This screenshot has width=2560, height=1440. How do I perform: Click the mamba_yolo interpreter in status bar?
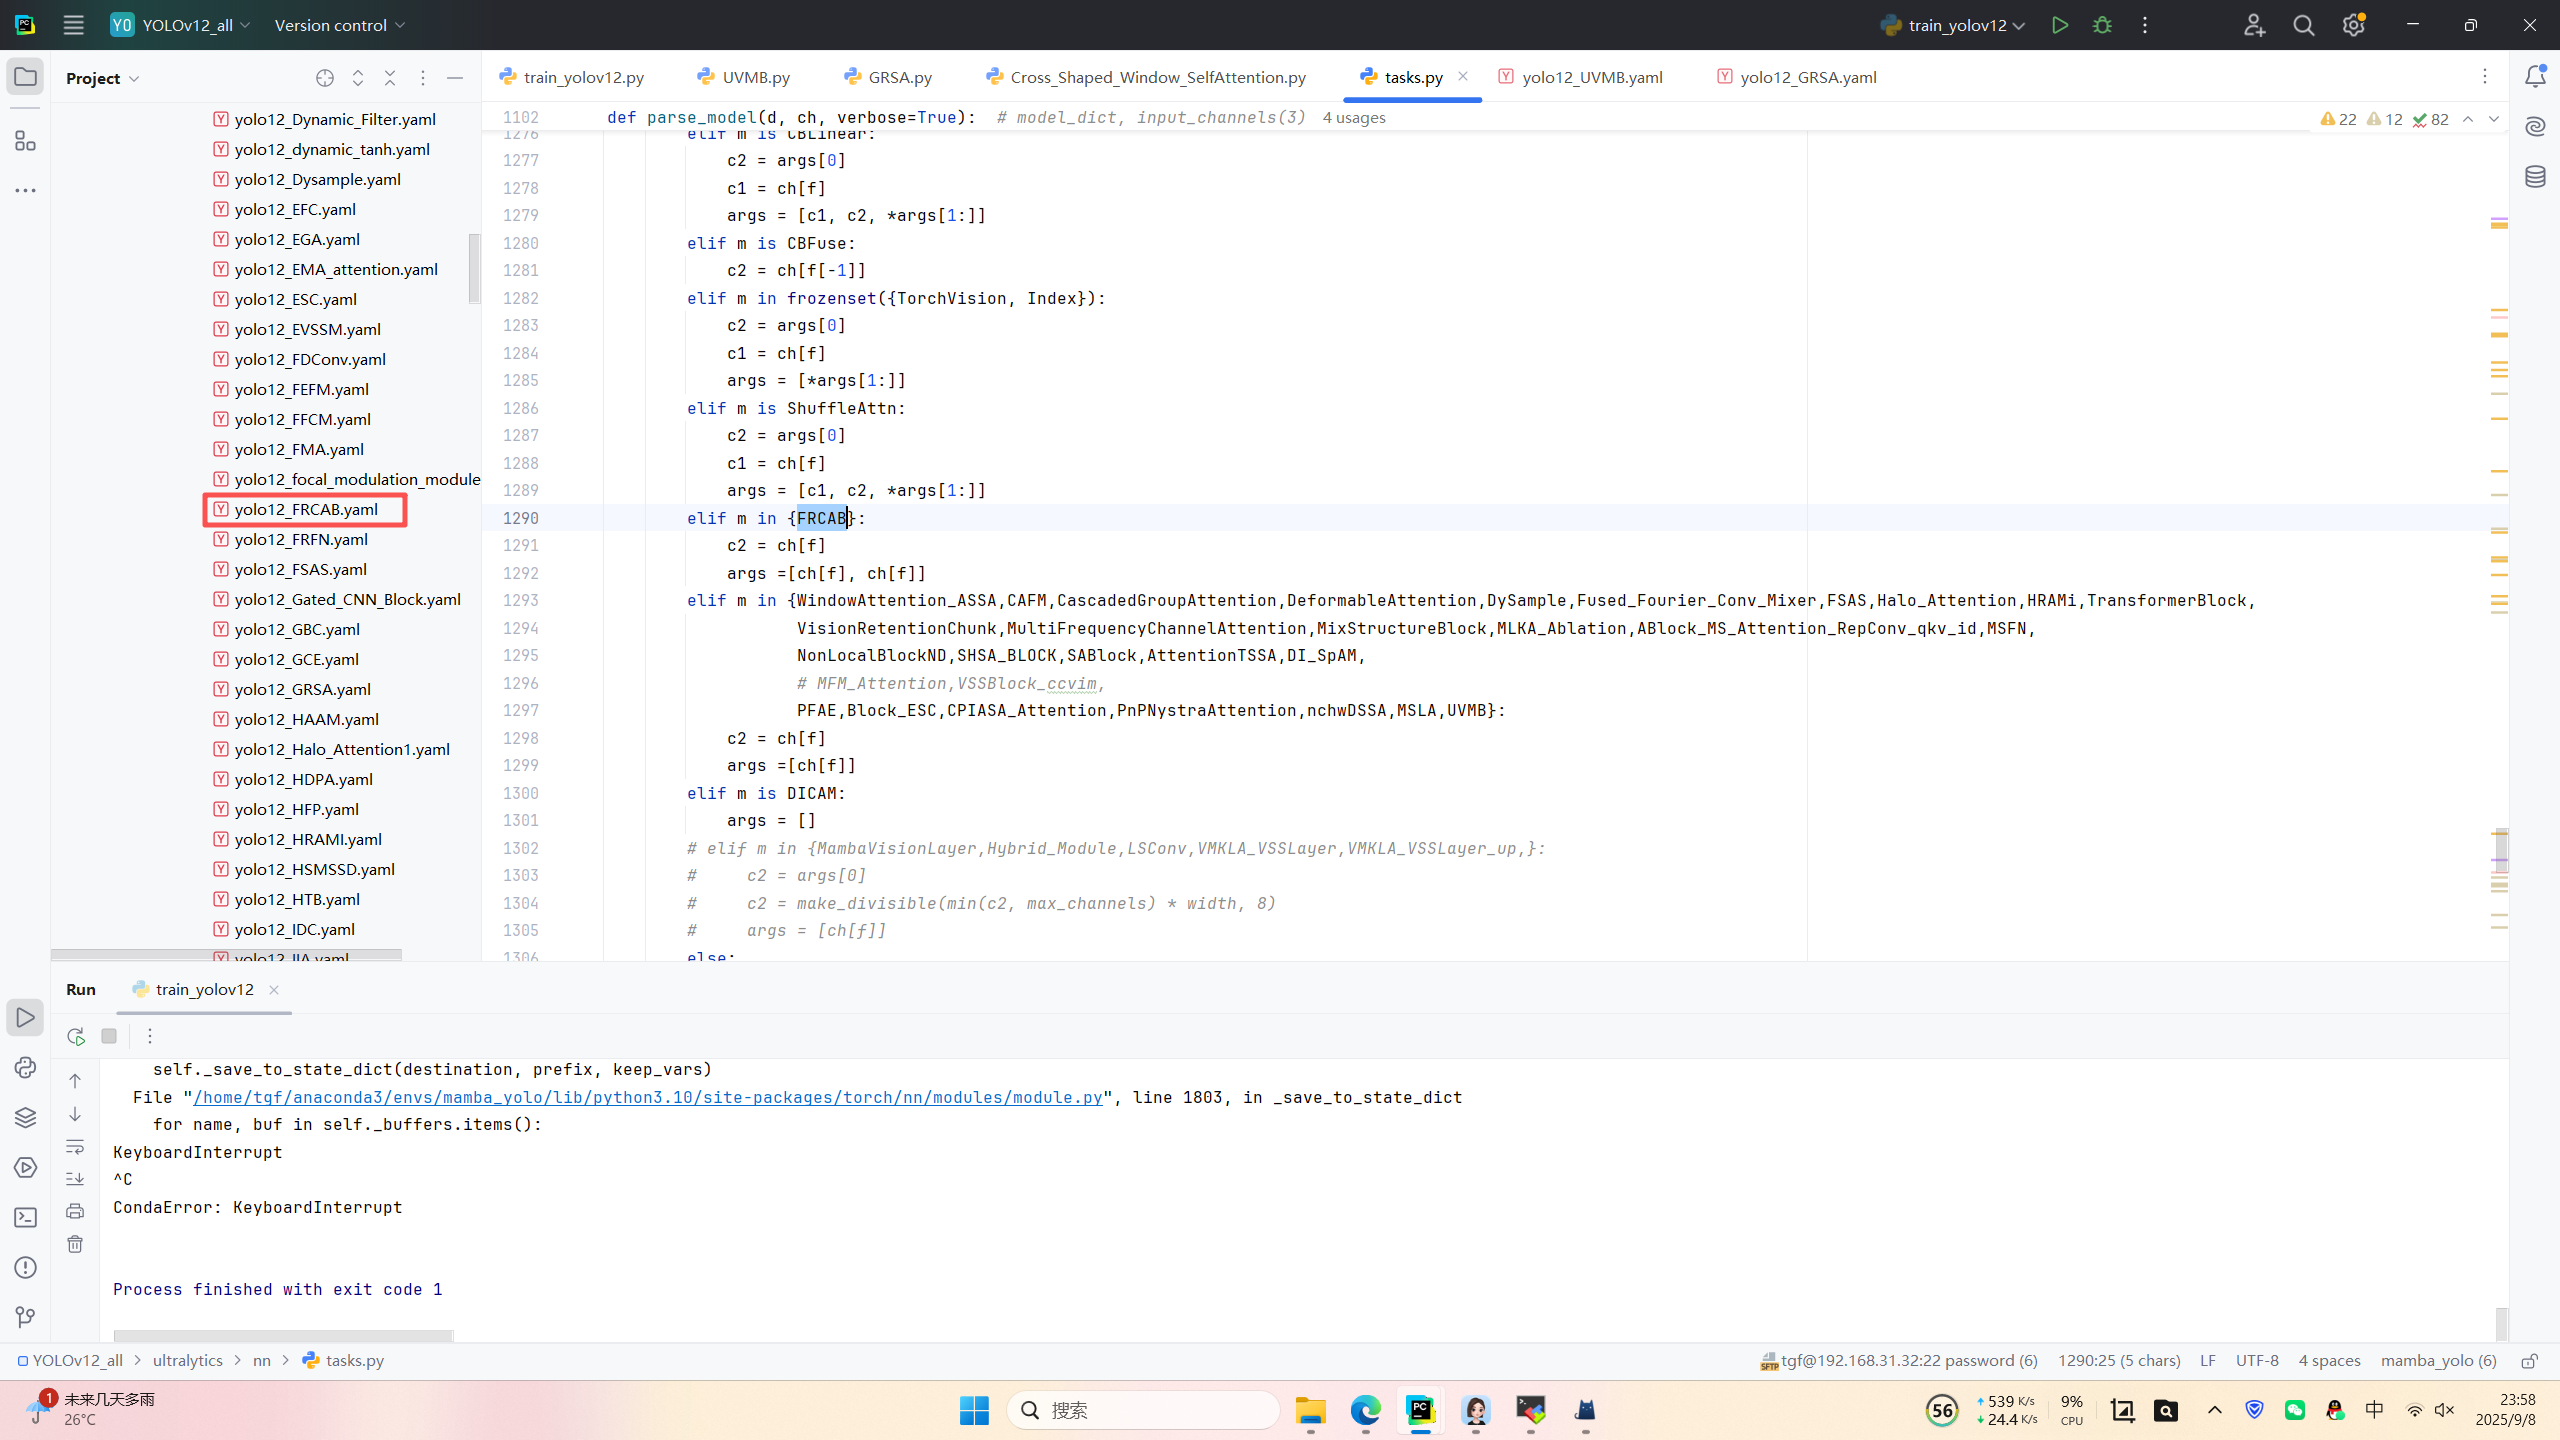click(x=2438, y=1361)
